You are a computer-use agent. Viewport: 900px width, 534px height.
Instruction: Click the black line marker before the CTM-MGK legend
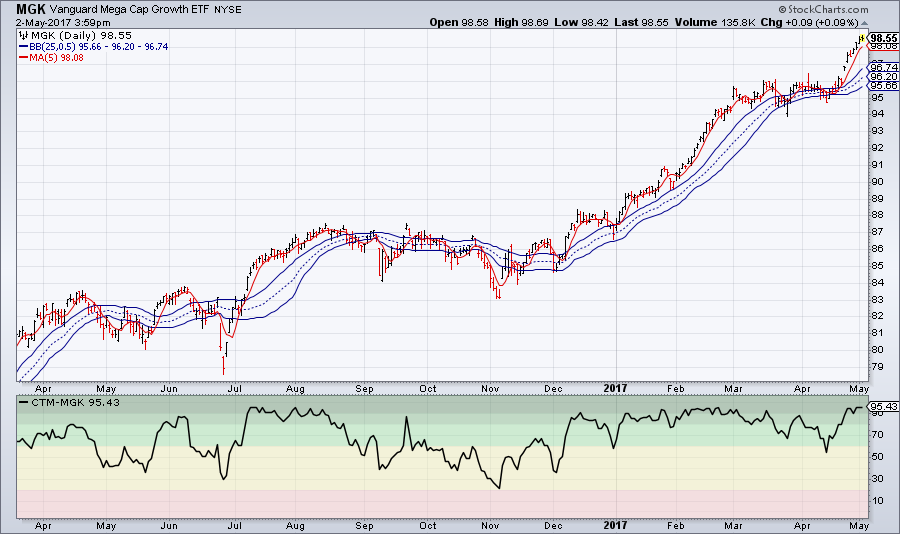click(24, 403)
